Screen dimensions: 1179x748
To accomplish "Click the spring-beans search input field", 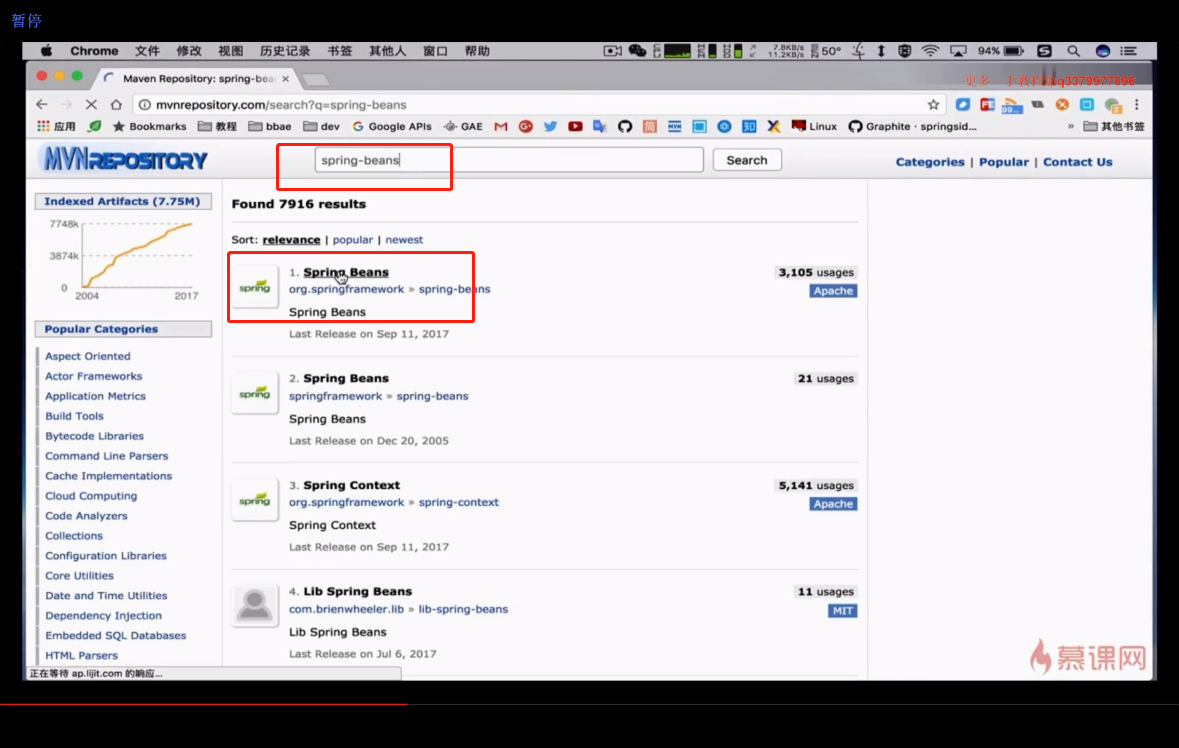I will click(509, 160).
